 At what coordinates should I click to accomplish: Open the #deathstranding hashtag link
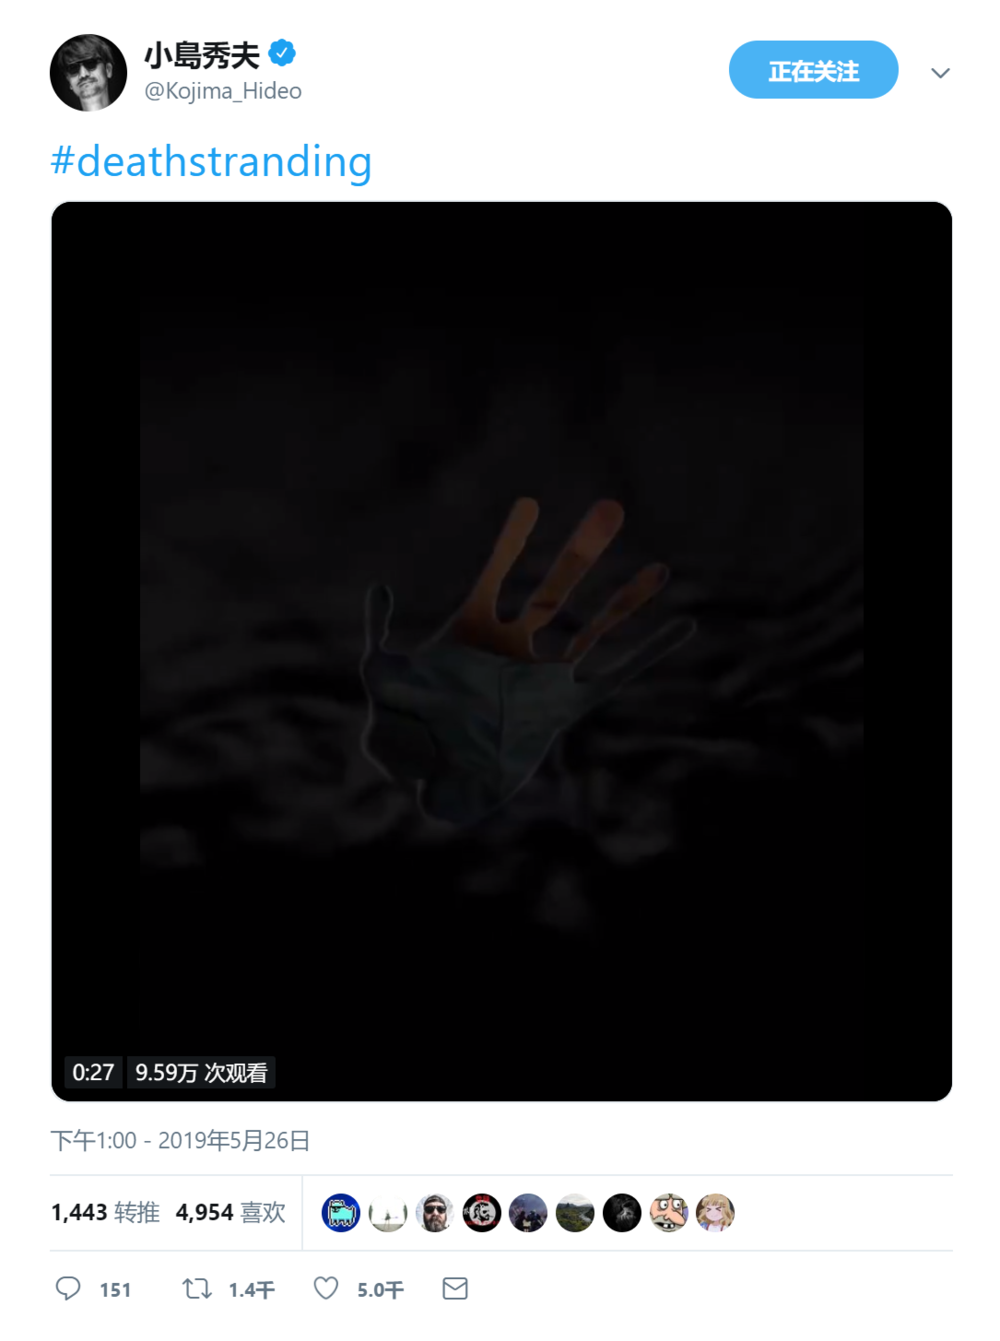coord(211,161)
